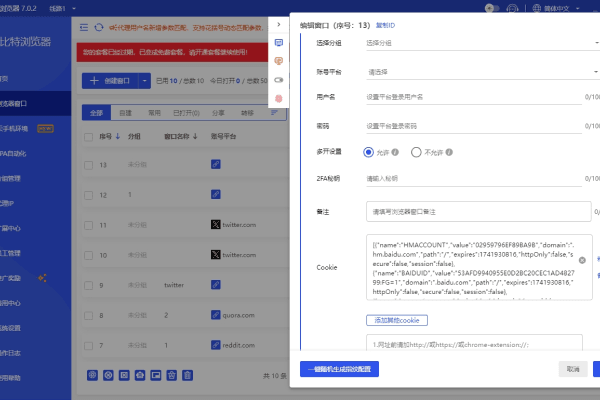Click the third bottom toolbar window icon

tap(124, 375)
